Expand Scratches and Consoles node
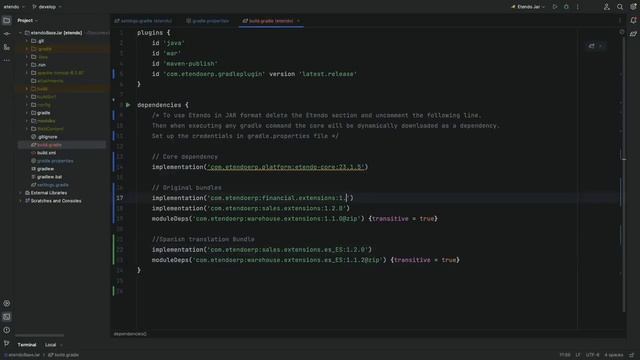The width and height of the screenshot is (640, 360). coord(20,201)
